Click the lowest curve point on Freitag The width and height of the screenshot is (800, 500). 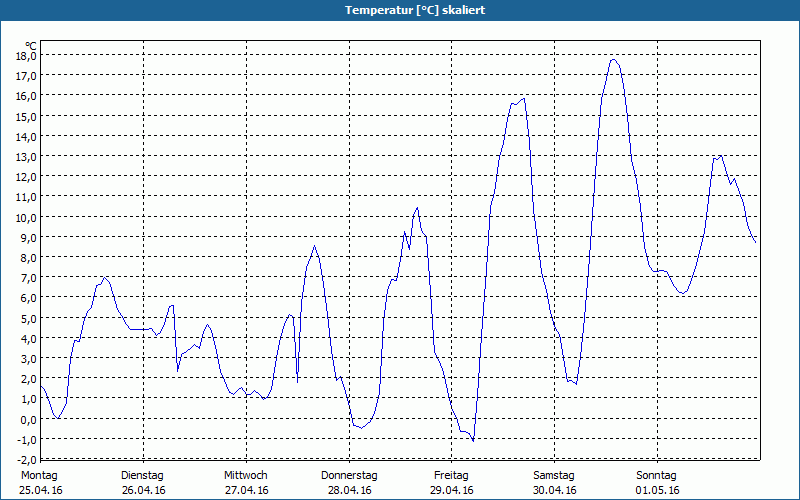[x=473, y=441]
